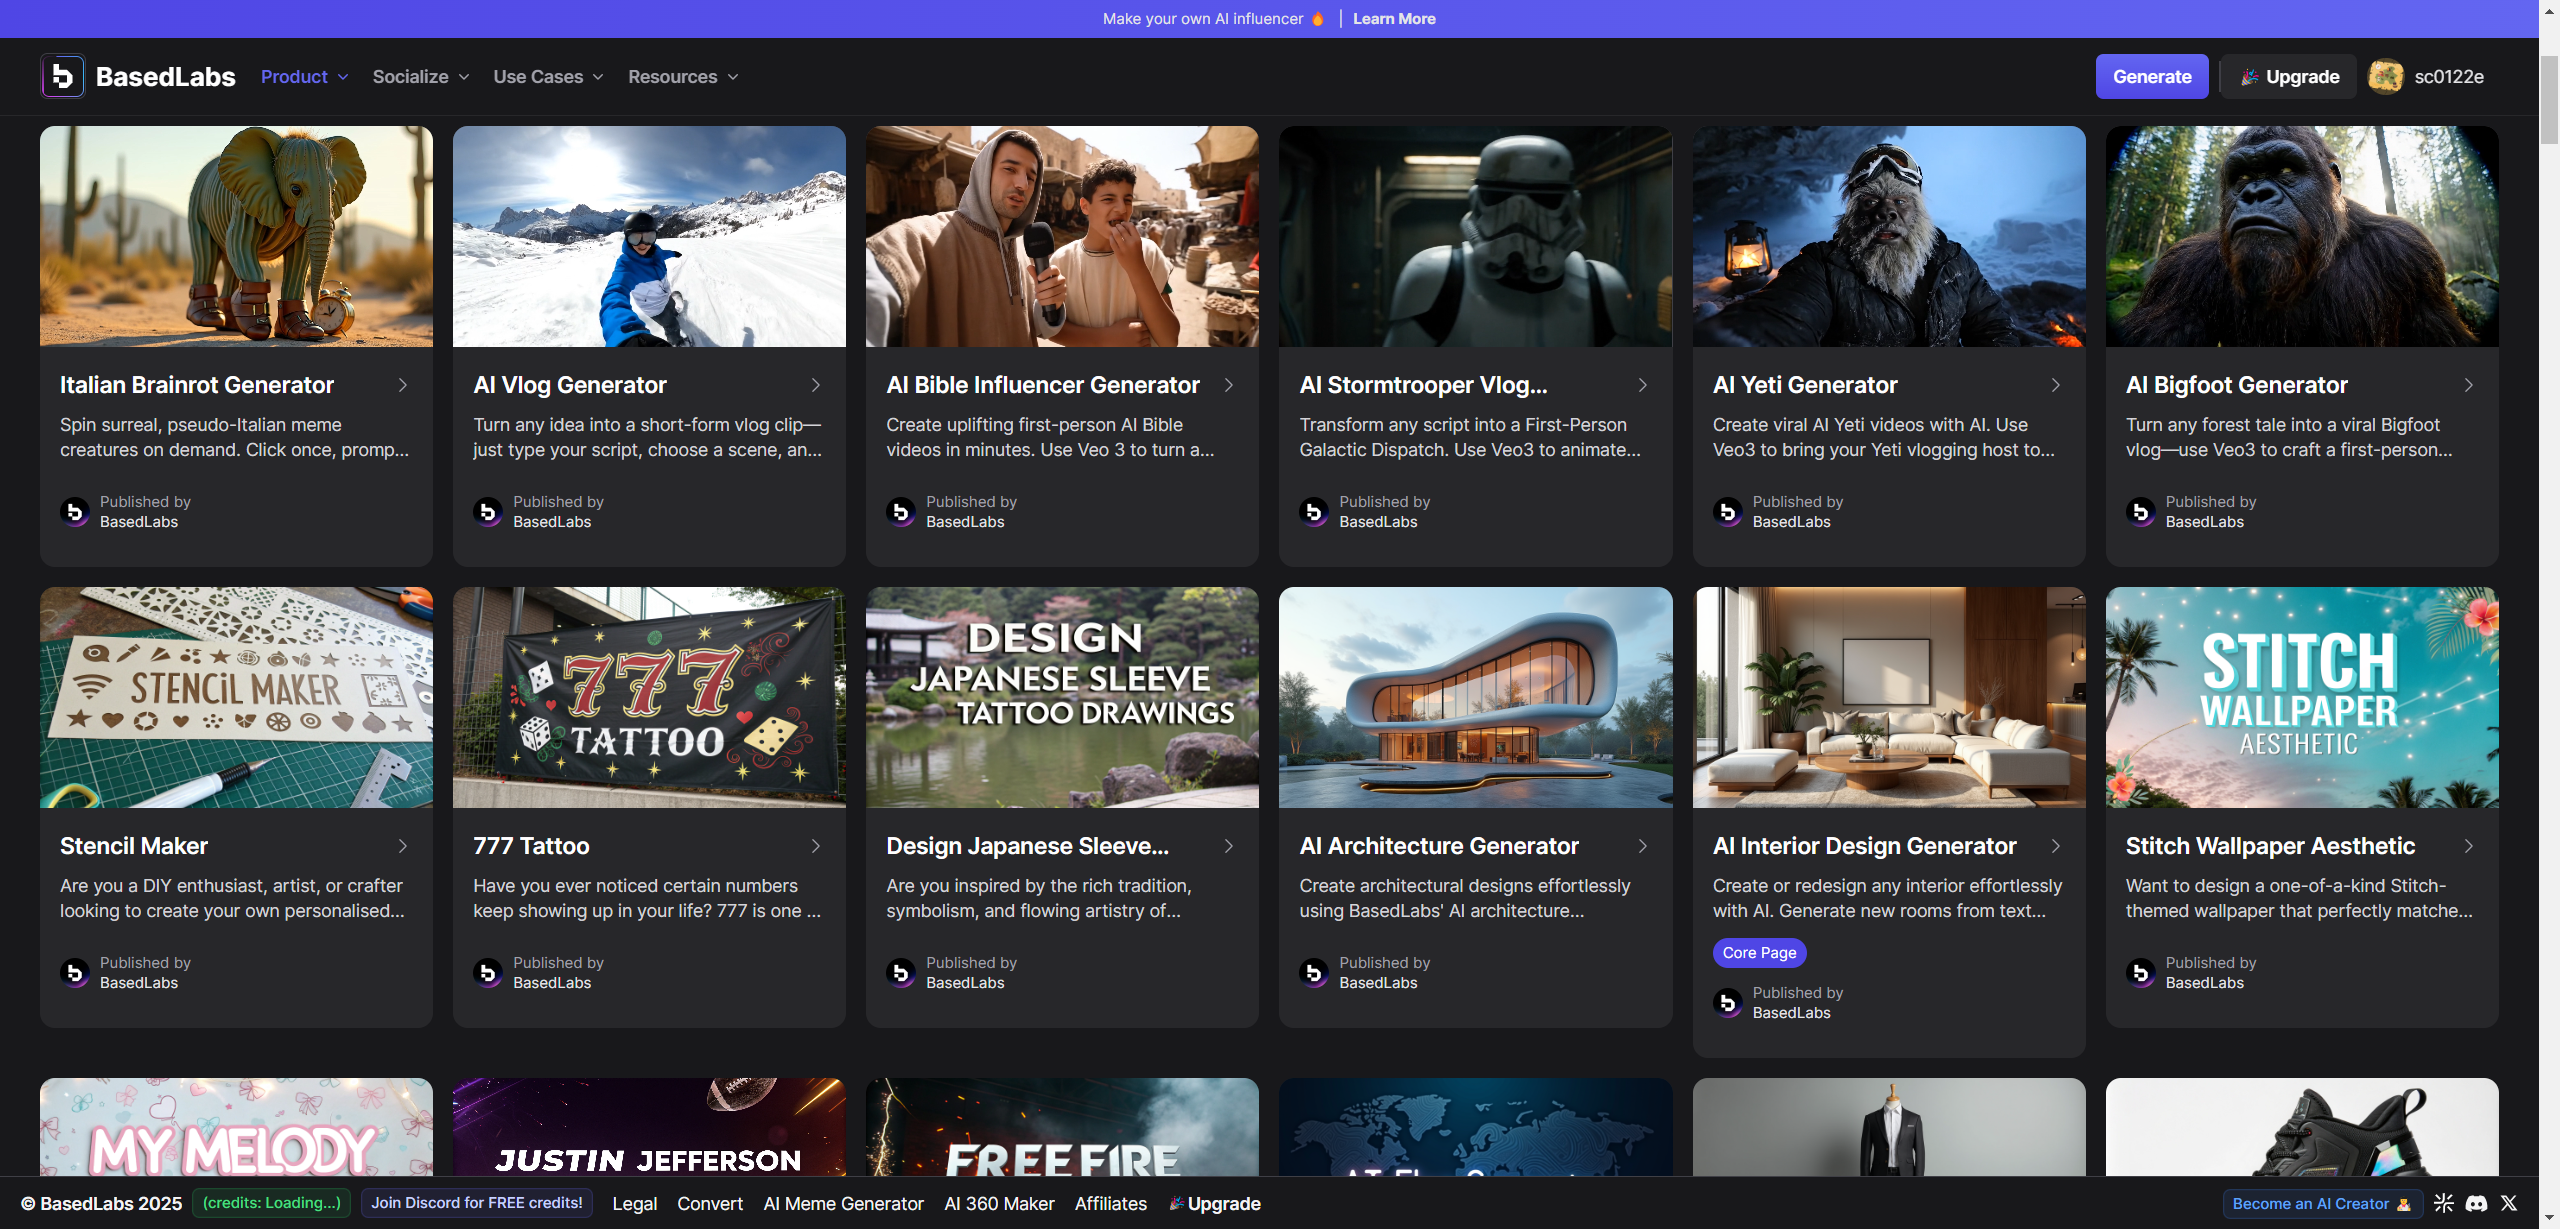Click the arrow next to AI Architecture Generator
Viewport: 2560px width, 1229px height.
click(x=1643, y=846)
